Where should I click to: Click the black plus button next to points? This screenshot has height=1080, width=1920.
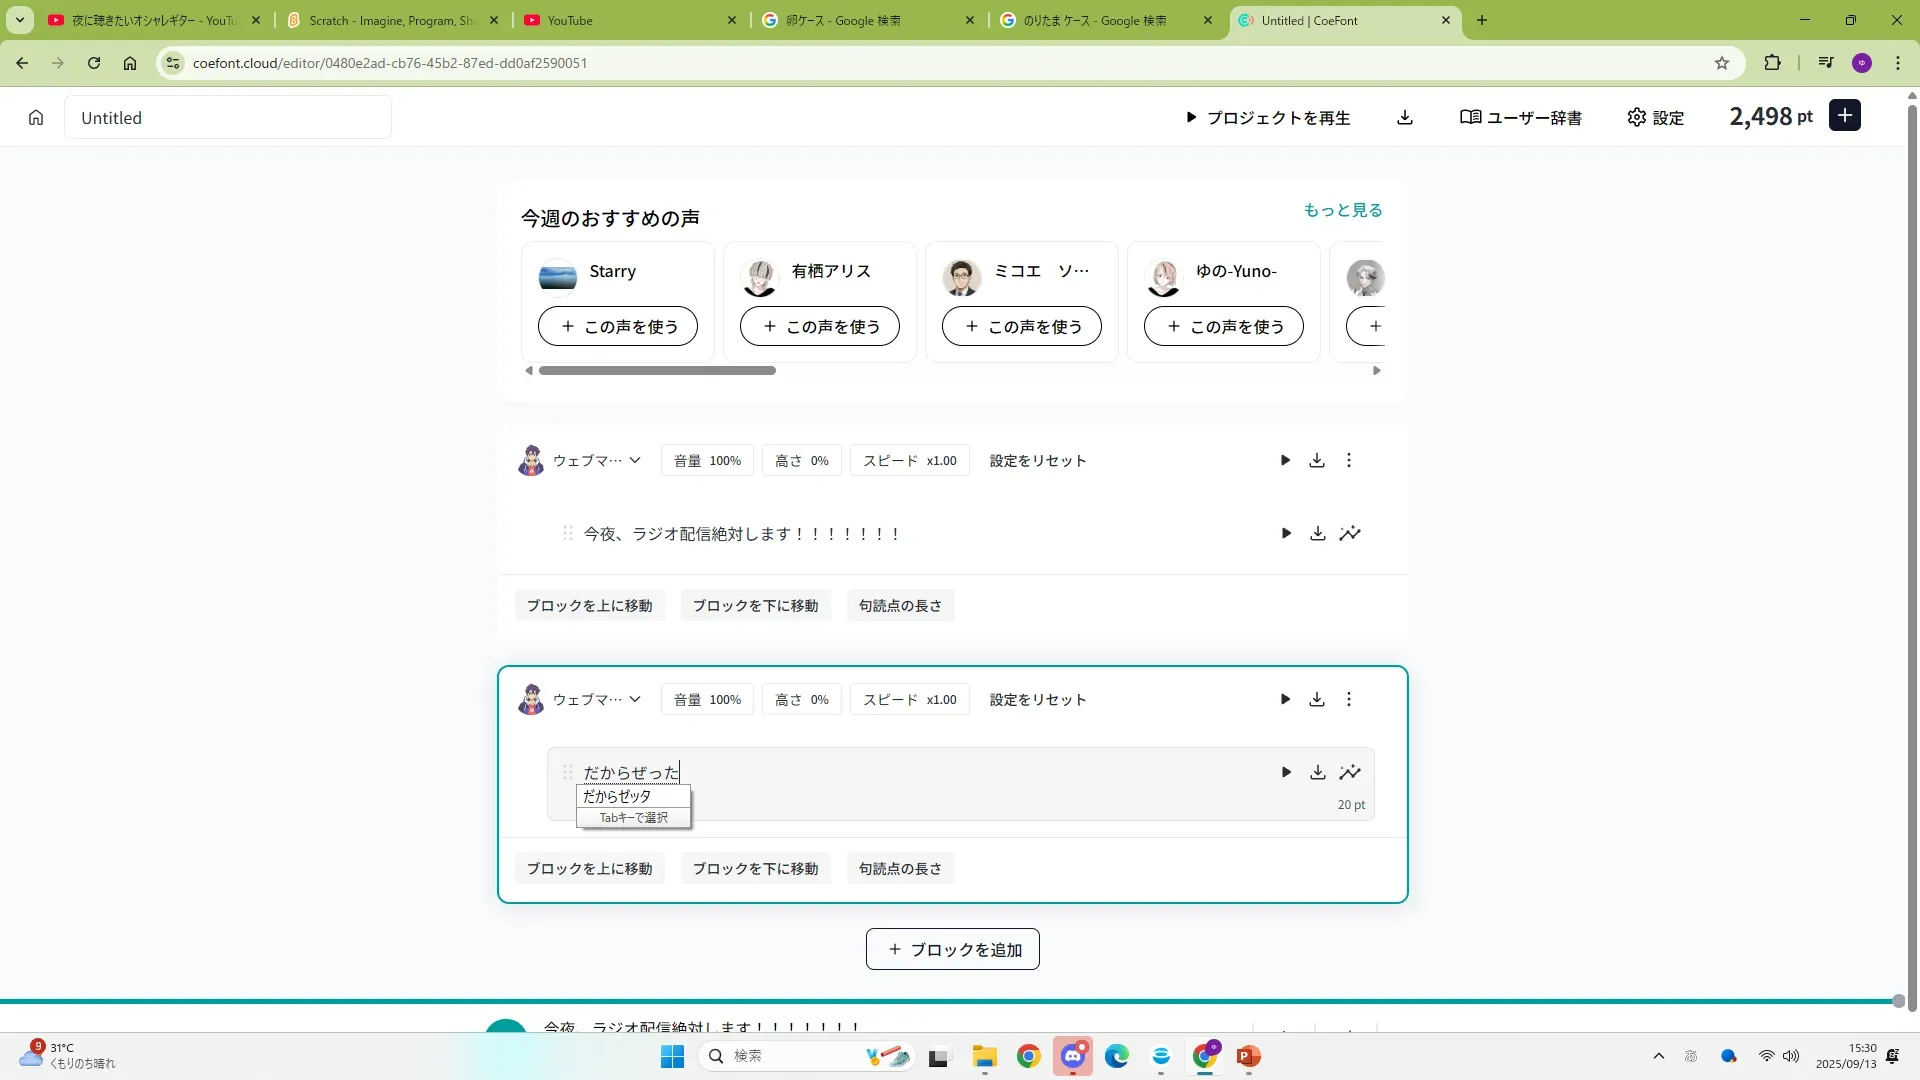tap(1845, 116)
